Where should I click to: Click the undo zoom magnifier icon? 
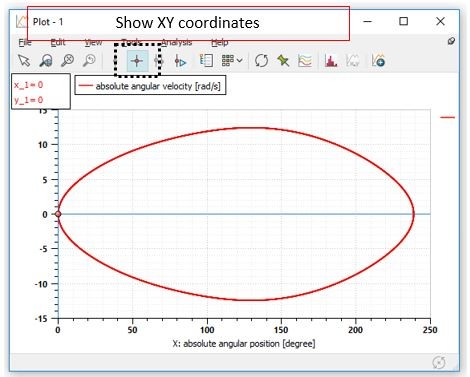89,61
